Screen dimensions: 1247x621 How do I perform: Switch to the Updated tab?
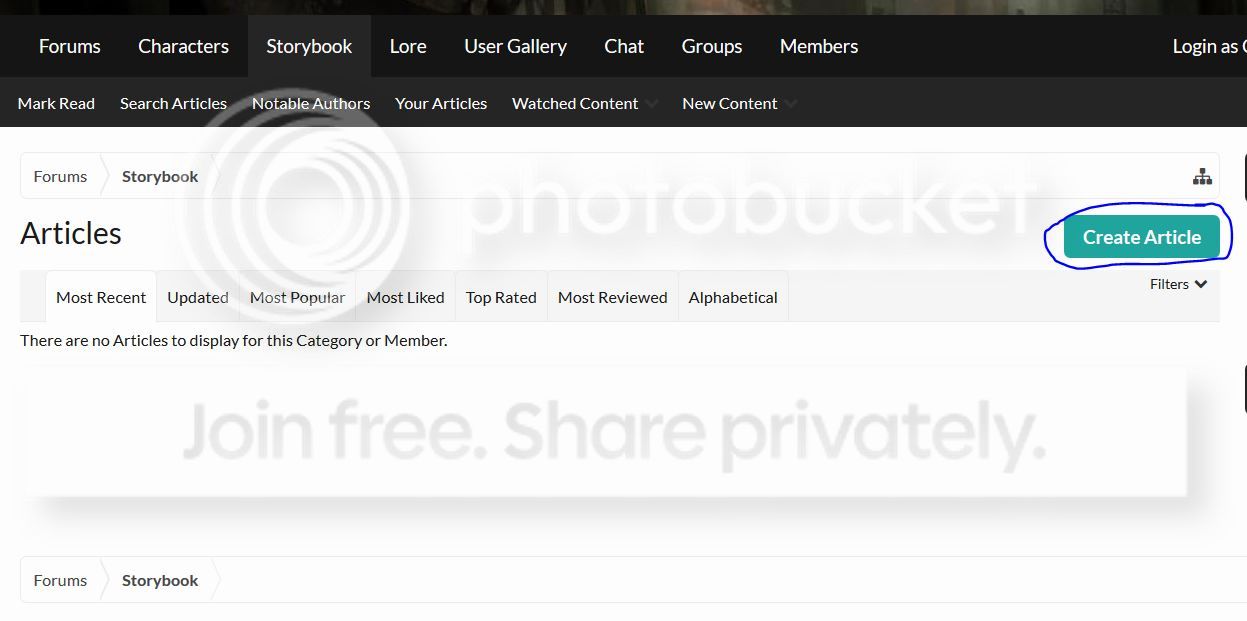(197, 297)
